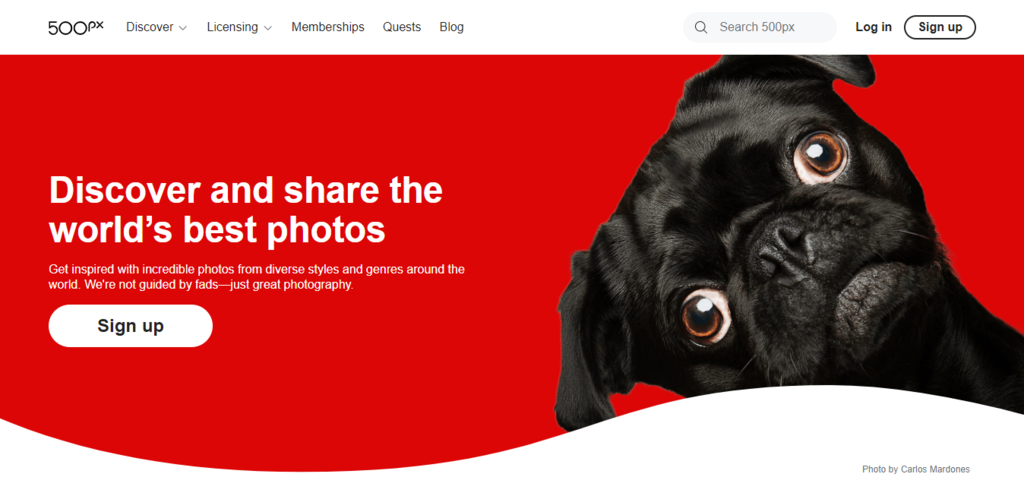Screen dimensions: 1024x496
Task: Click the black pug's lower eye
Action: 706,316
